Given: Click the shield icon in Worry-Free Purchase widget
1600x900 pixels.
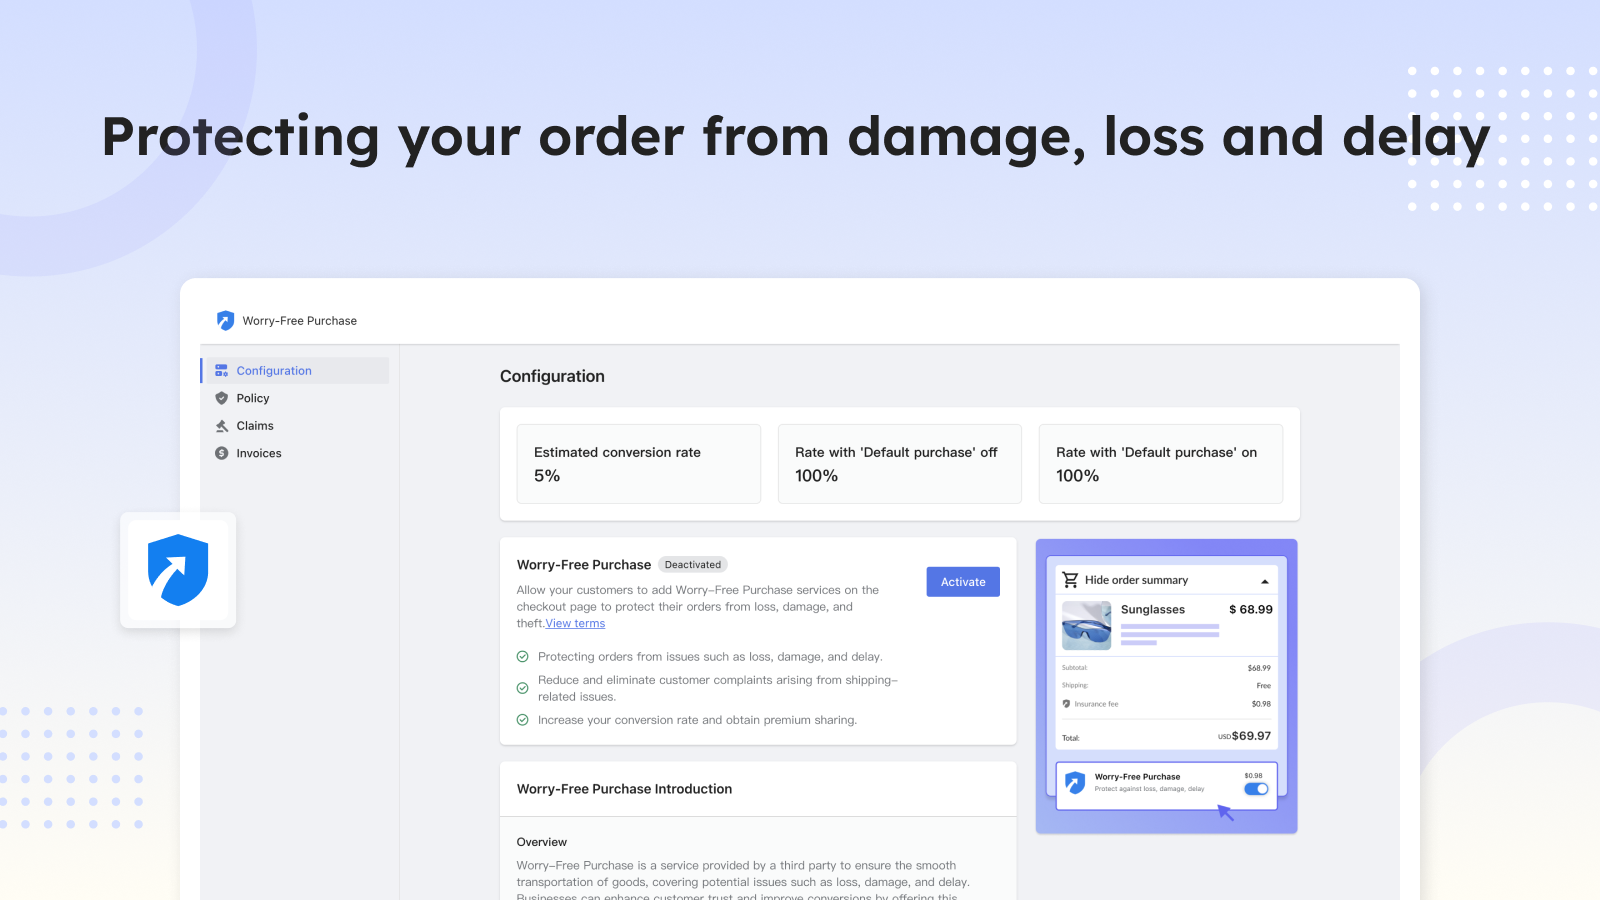Looking at the screenshot, I should [x=1075, y=782].
